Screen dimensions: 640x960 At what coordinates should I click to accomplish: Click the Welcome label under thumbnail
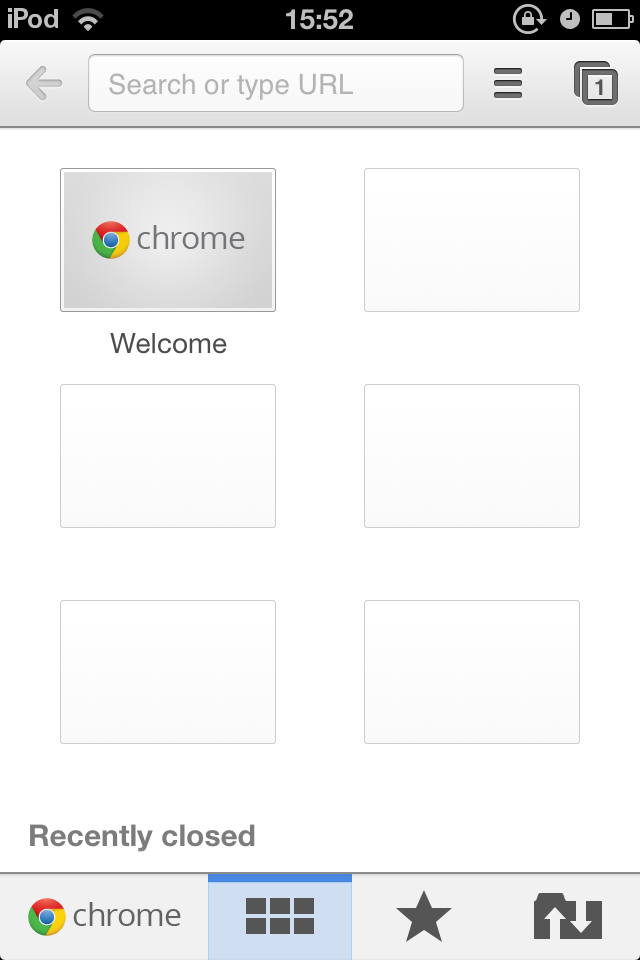click(168, 343)
